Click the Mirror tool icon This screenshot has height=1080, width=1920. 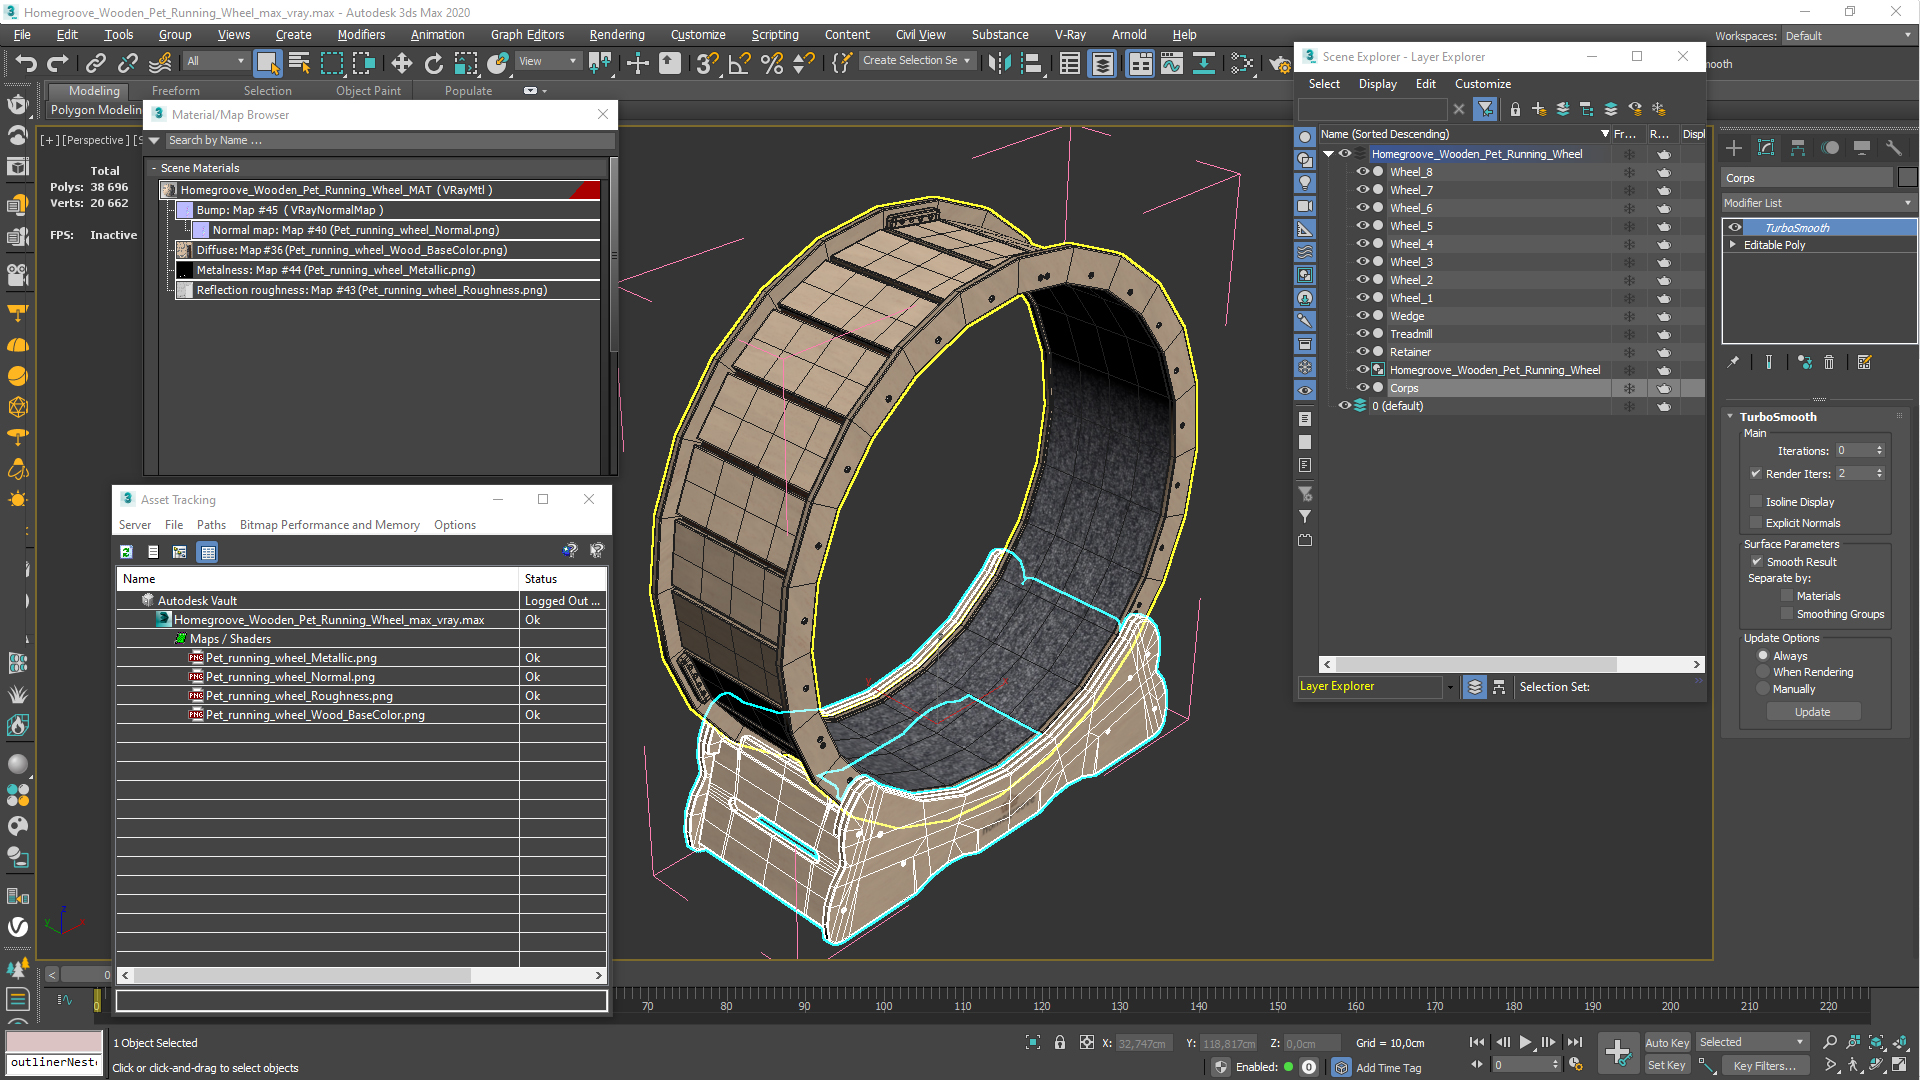pos(998,63)
